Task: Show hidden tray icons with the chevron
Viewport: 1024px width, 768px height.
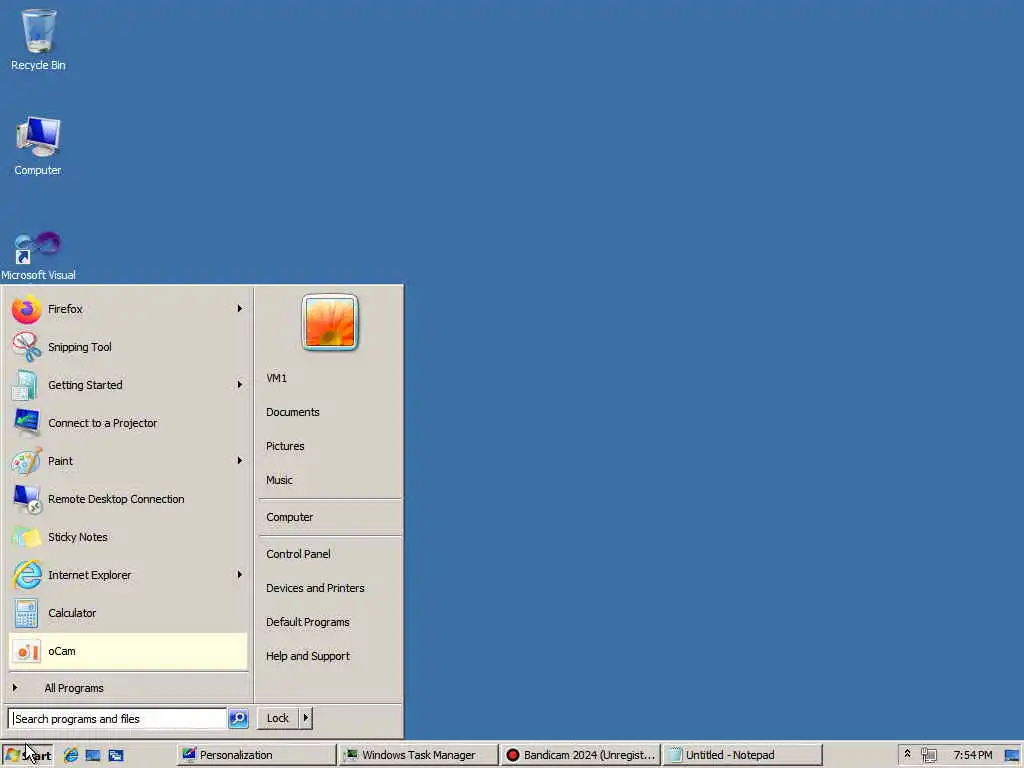Action: pyautogui.click(x=907, y=754)
